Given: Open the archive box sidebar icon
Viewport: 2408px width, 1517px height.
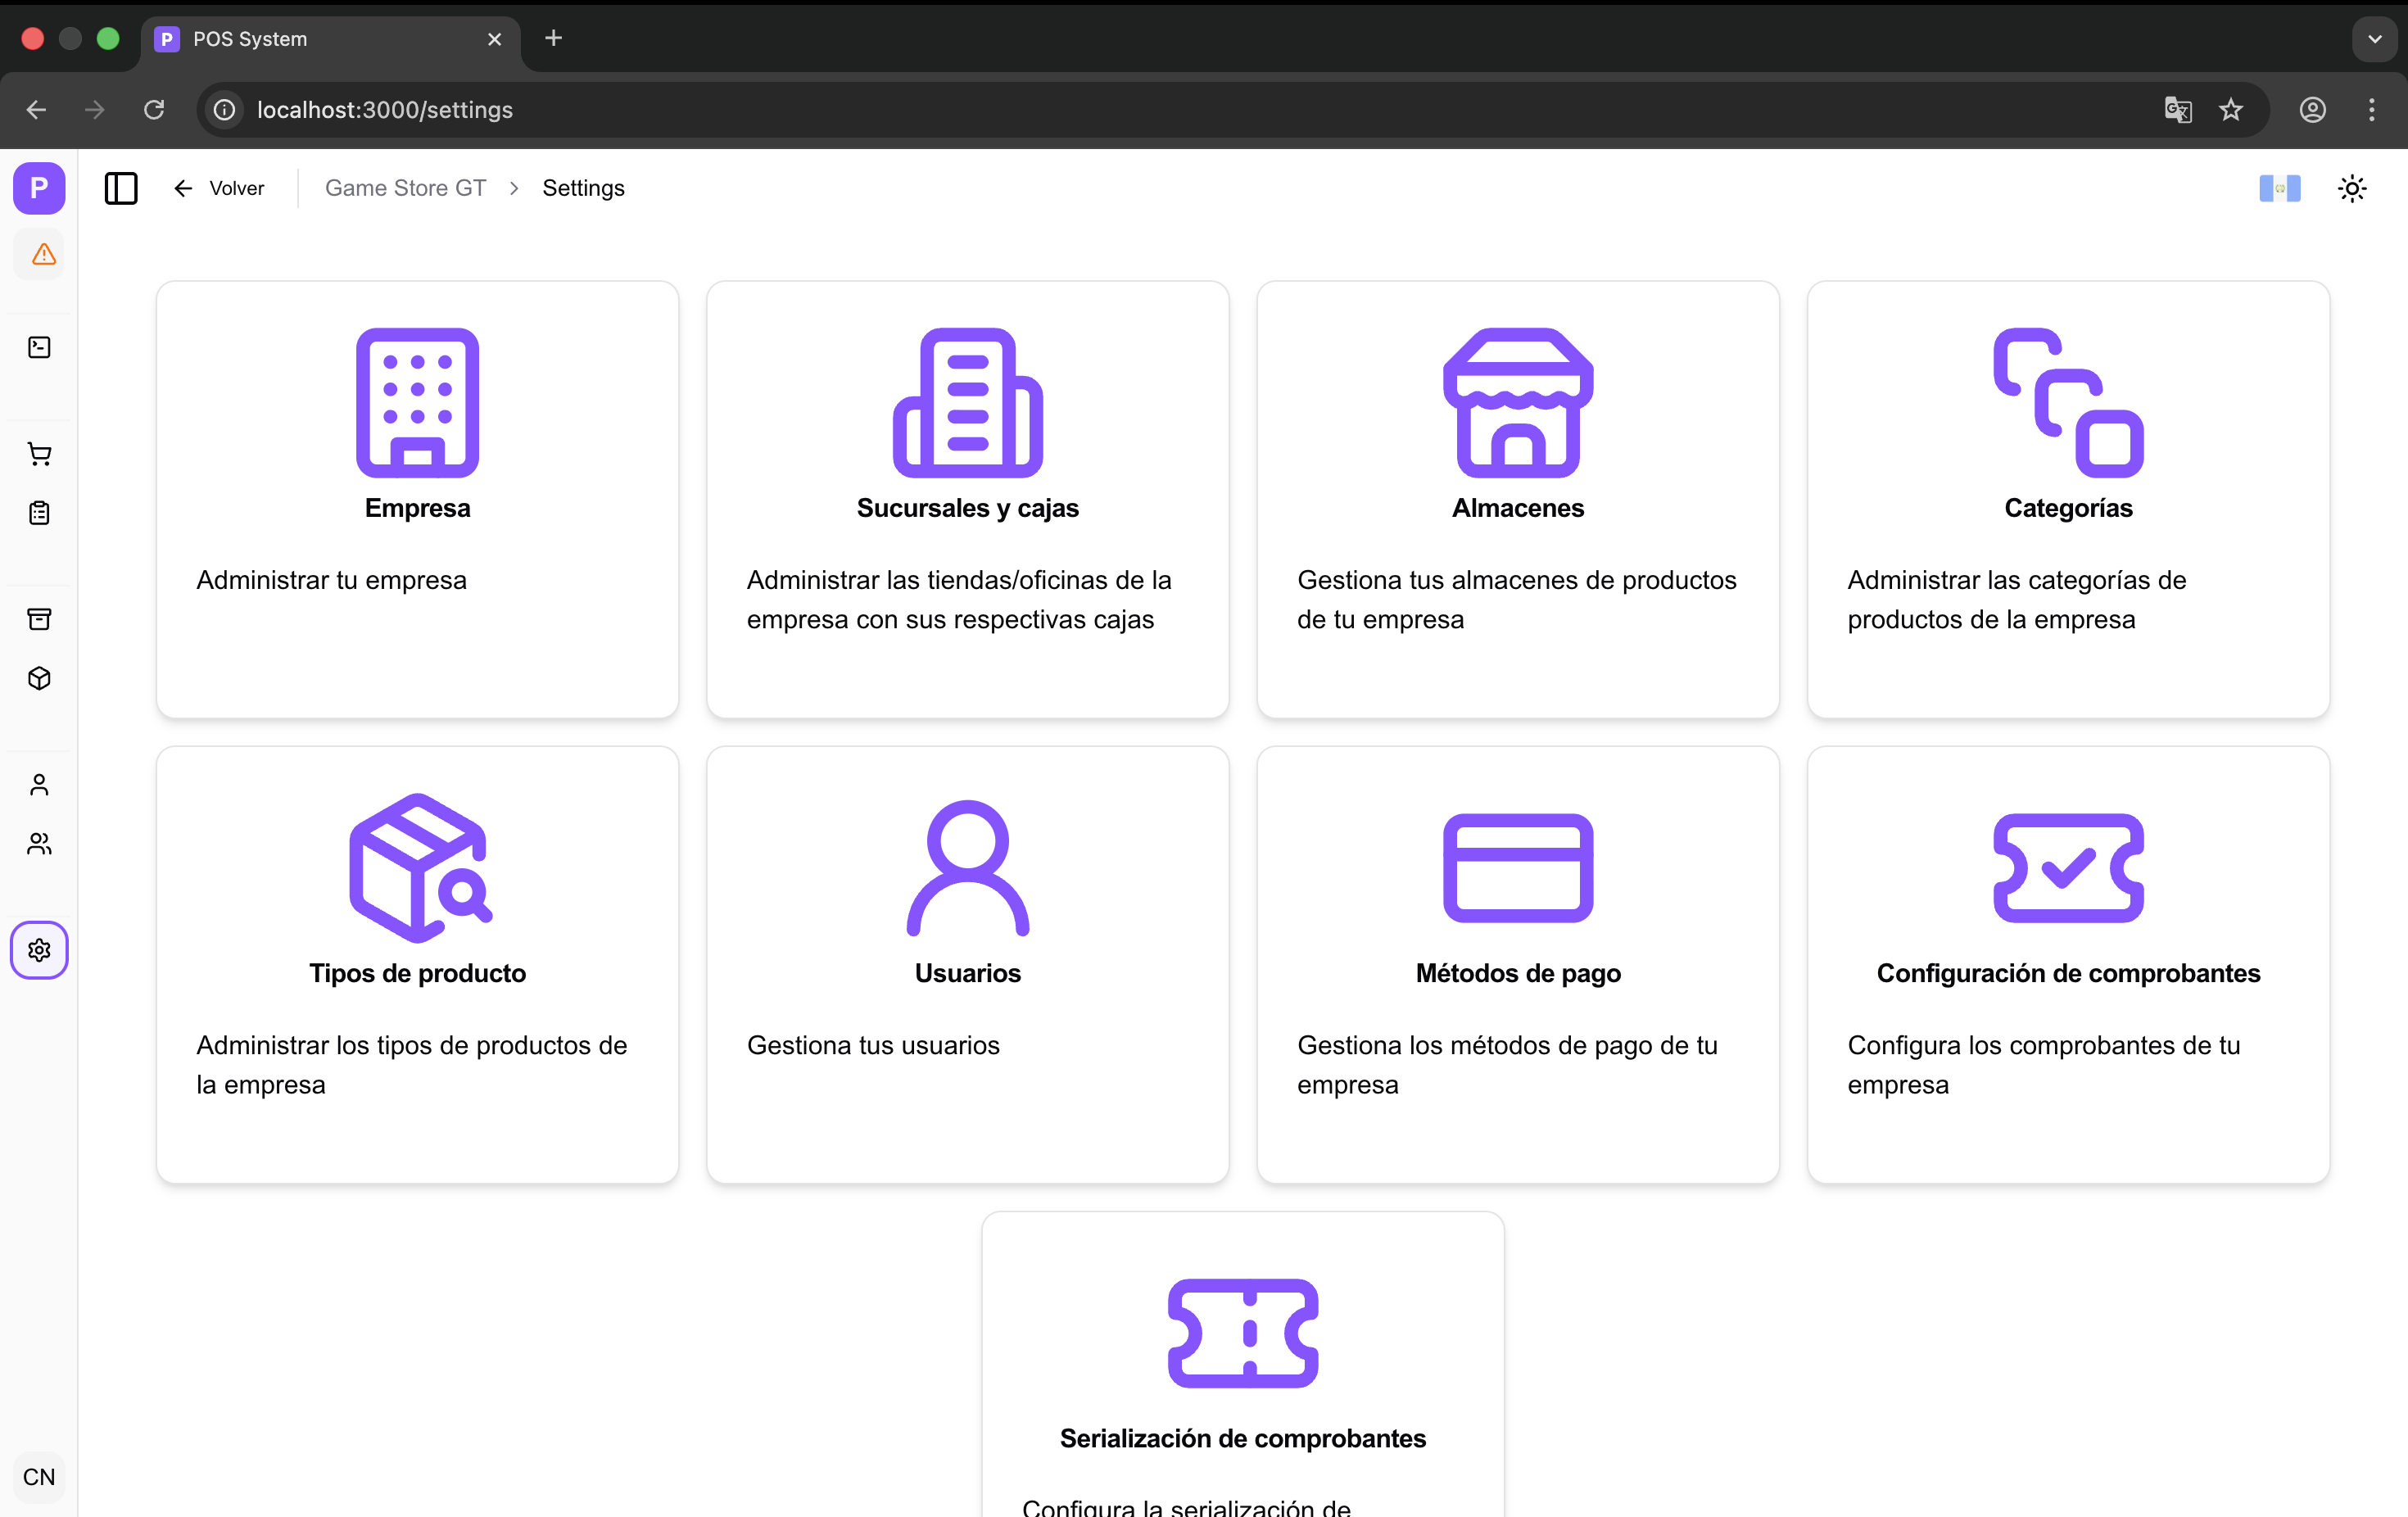Looking at the screenshot, I should [x=39, y=619].
